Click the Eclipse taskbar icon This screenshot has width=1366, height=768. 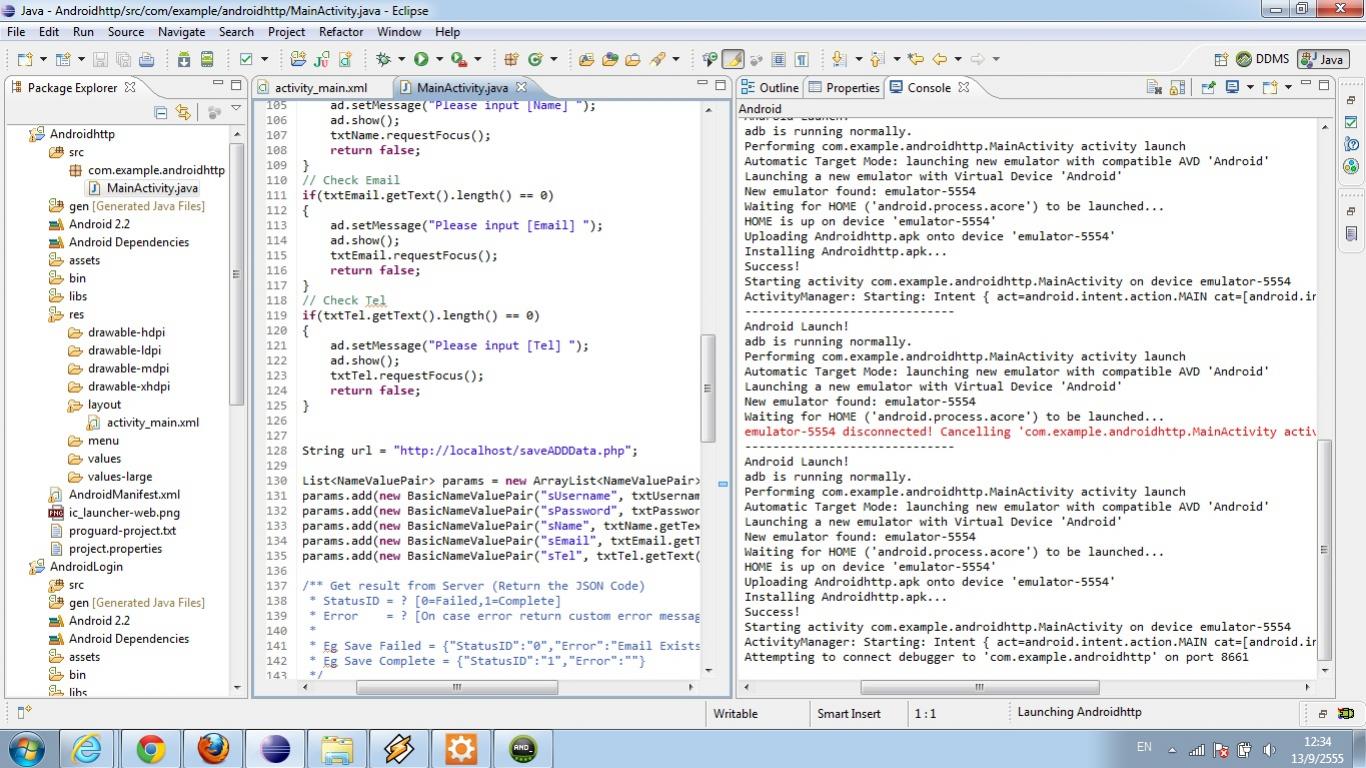[x=275, y=749]
